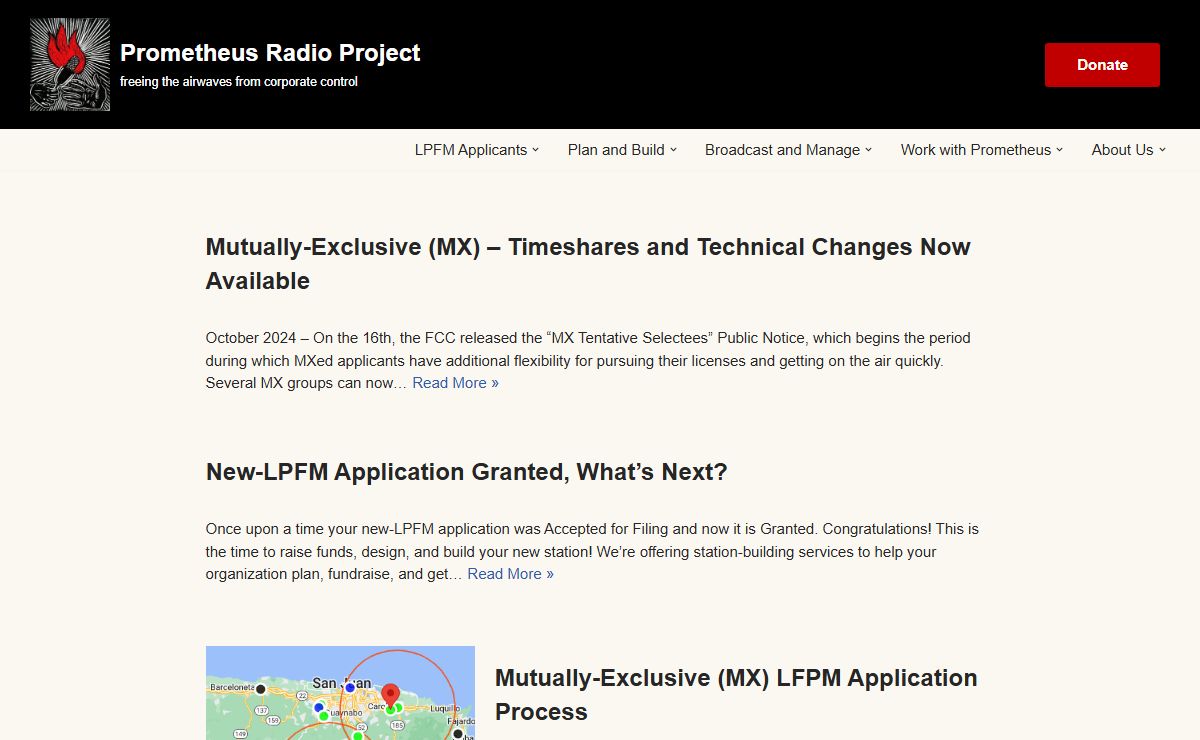Open the MX Timeshares and Technical Changes article
1200x740 pixels.
click(x=588, y=264)
